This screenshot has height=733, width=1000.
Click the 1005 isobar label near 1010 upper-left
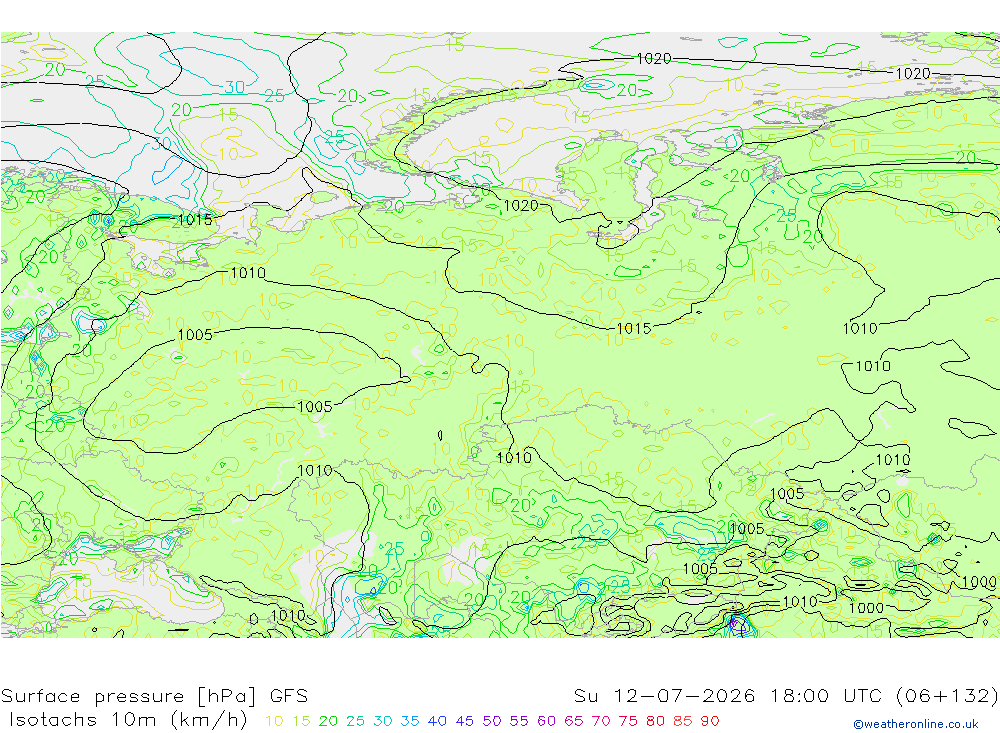(x=195, y=335)
